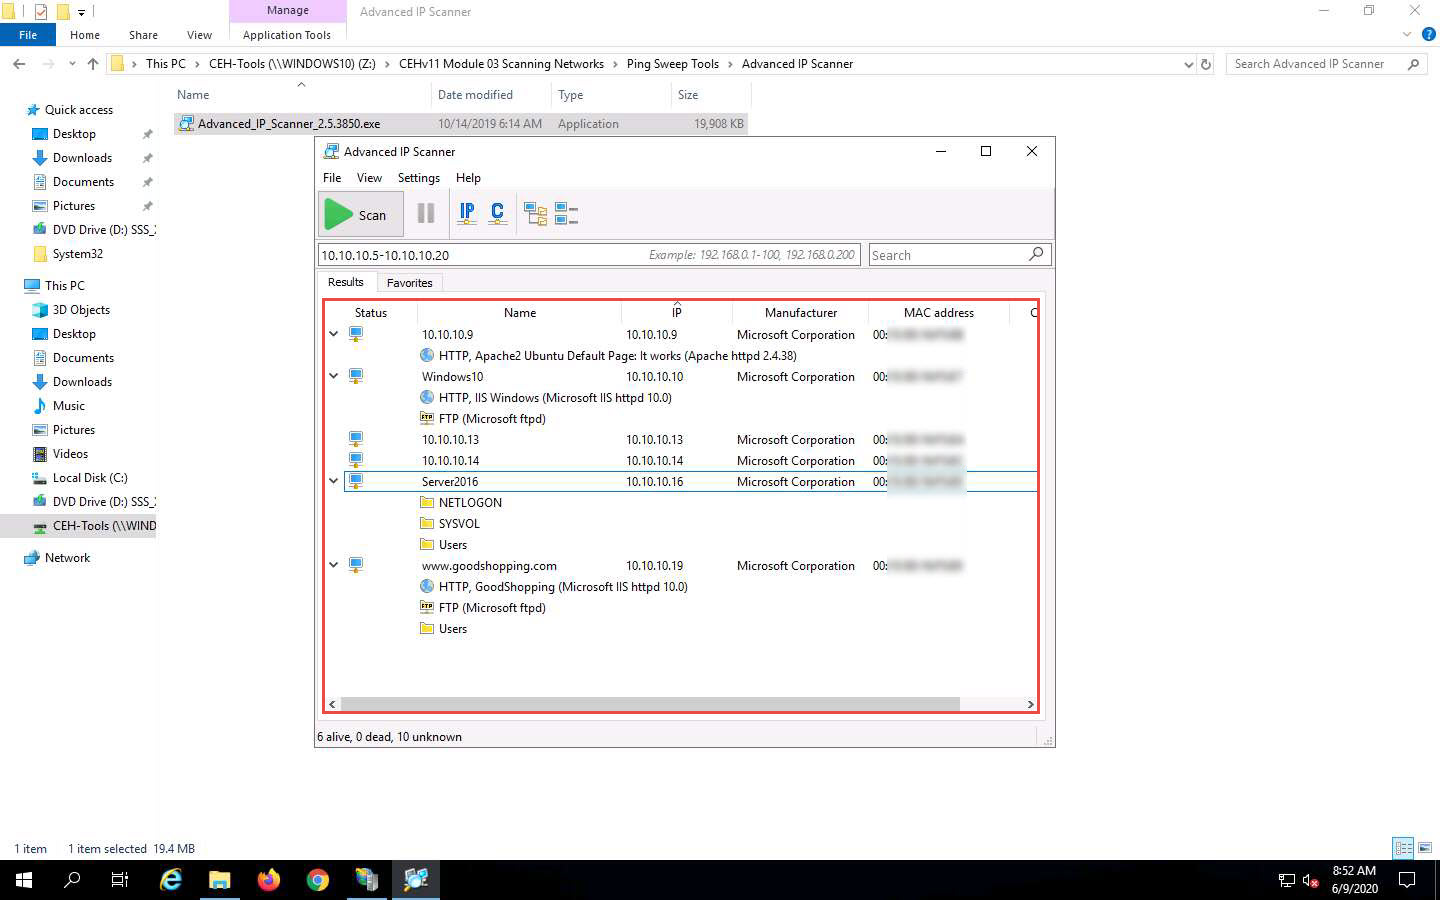1440x900 pixels.
Task: Click the NETLOGON share folder icon
Action: 427,502
